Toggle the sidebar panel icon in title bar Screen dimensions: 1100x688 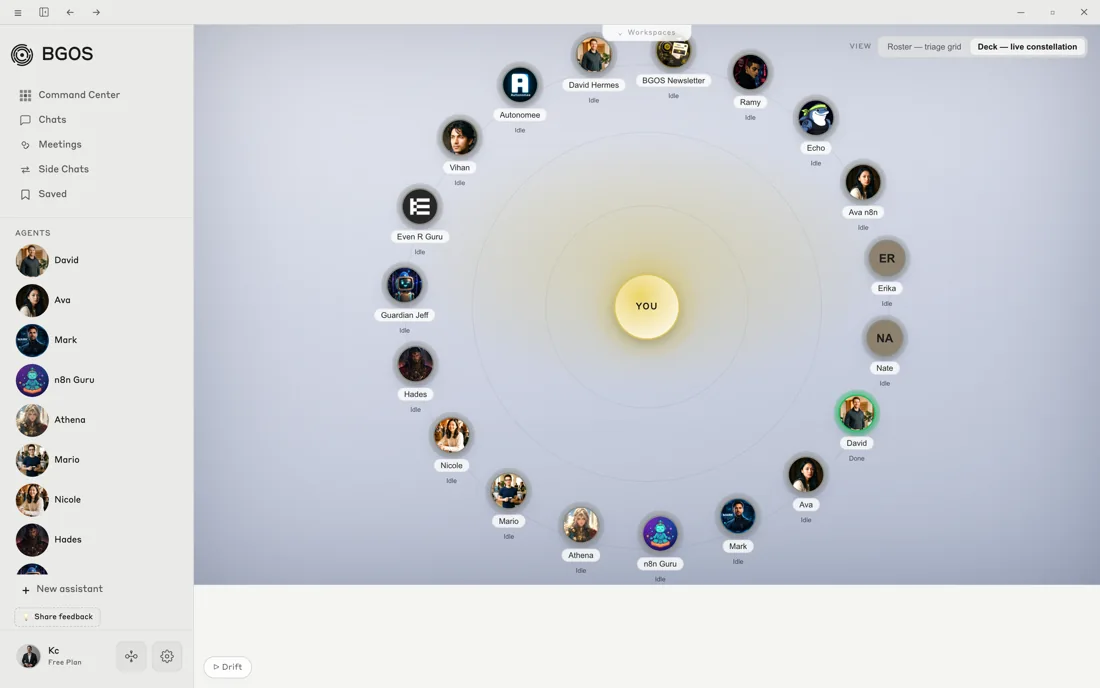(44, 12)
